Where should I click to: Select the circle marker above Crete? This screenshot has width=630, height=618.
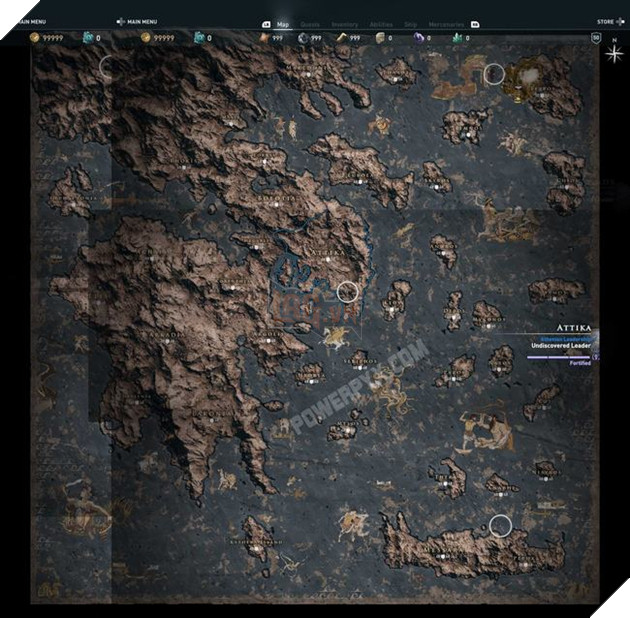pos(500,526)
